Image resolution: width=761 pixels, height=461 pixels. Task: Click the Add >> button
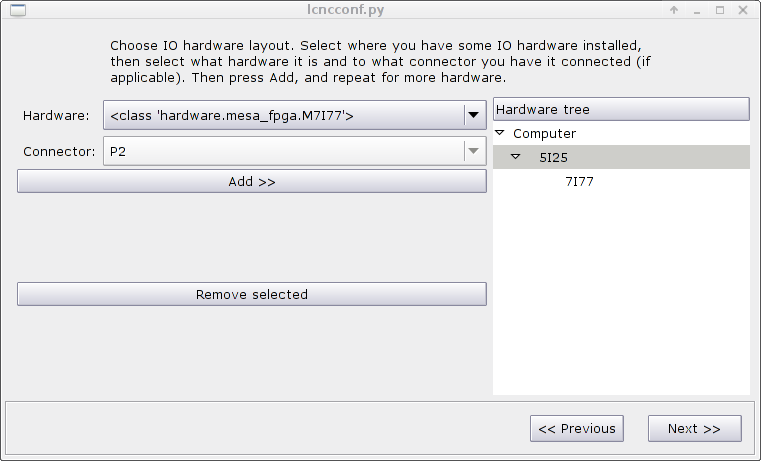(252, 181)
